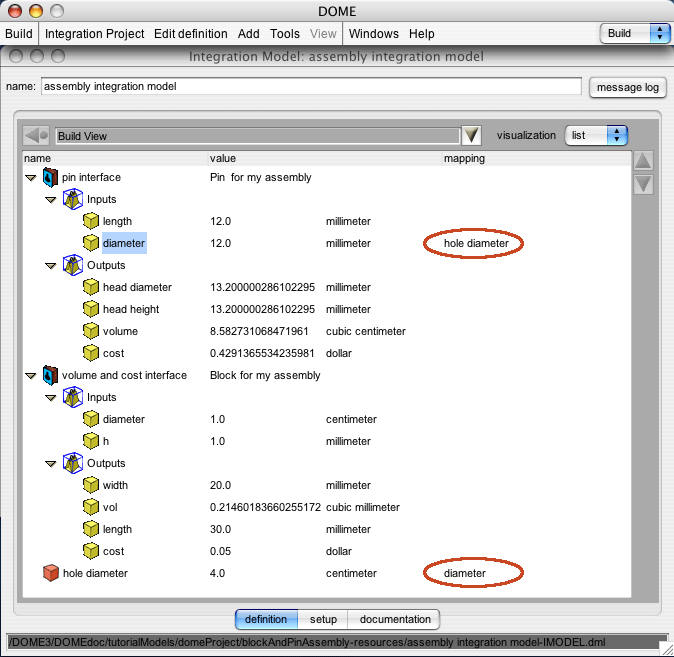Open the Build View dropdown arrow
The height and width of the screenshot is (657, 674).
[471, 135]
